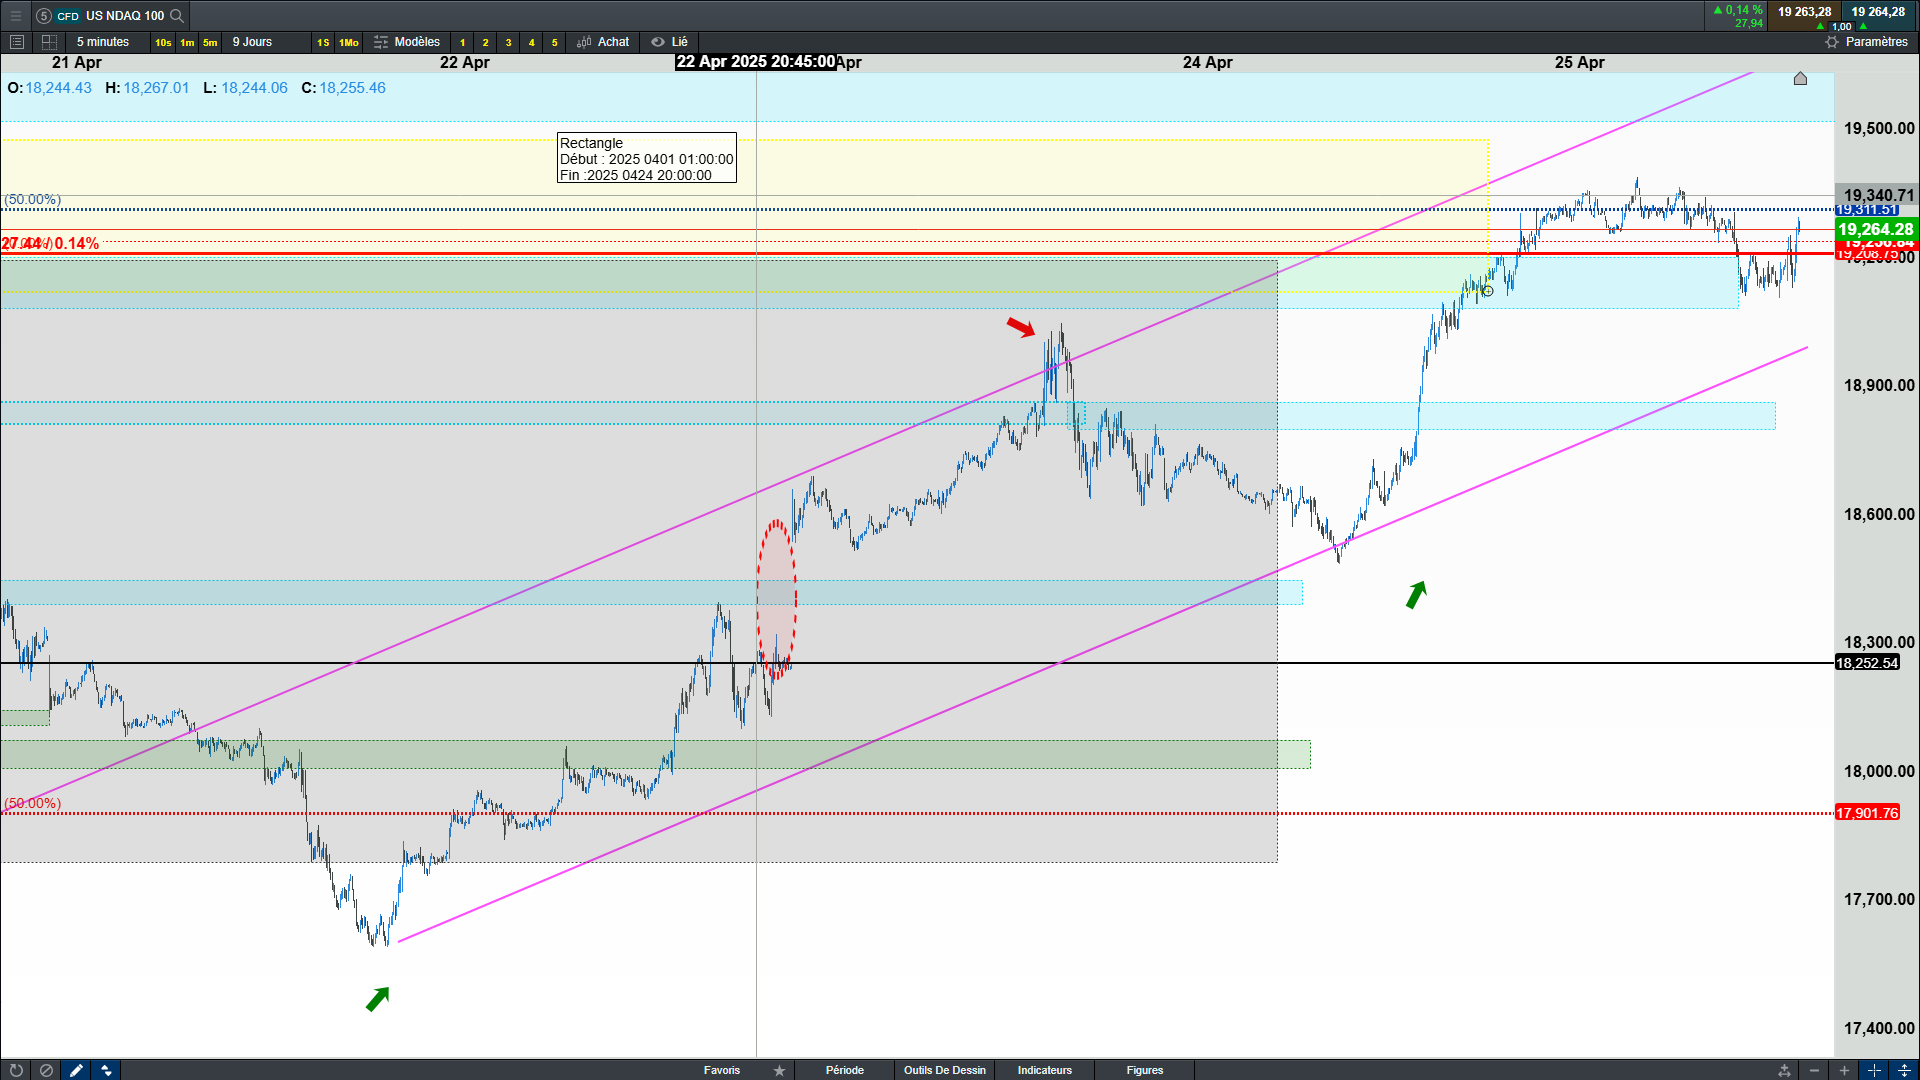The image size is (1920, 1080).
Task: Toggle the crosshair cursor icon
Action: (x=1874, y=1070)
